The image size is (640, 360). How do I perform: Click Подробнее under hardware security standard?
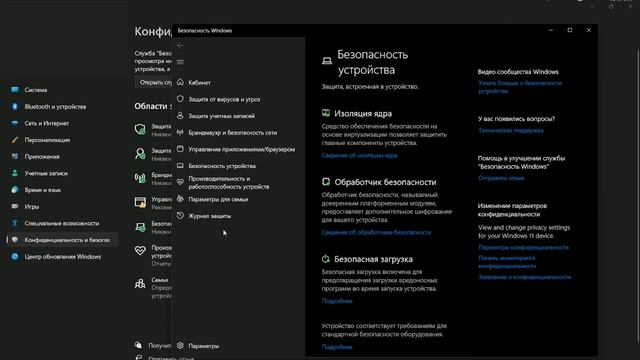[x=337, y=347]
